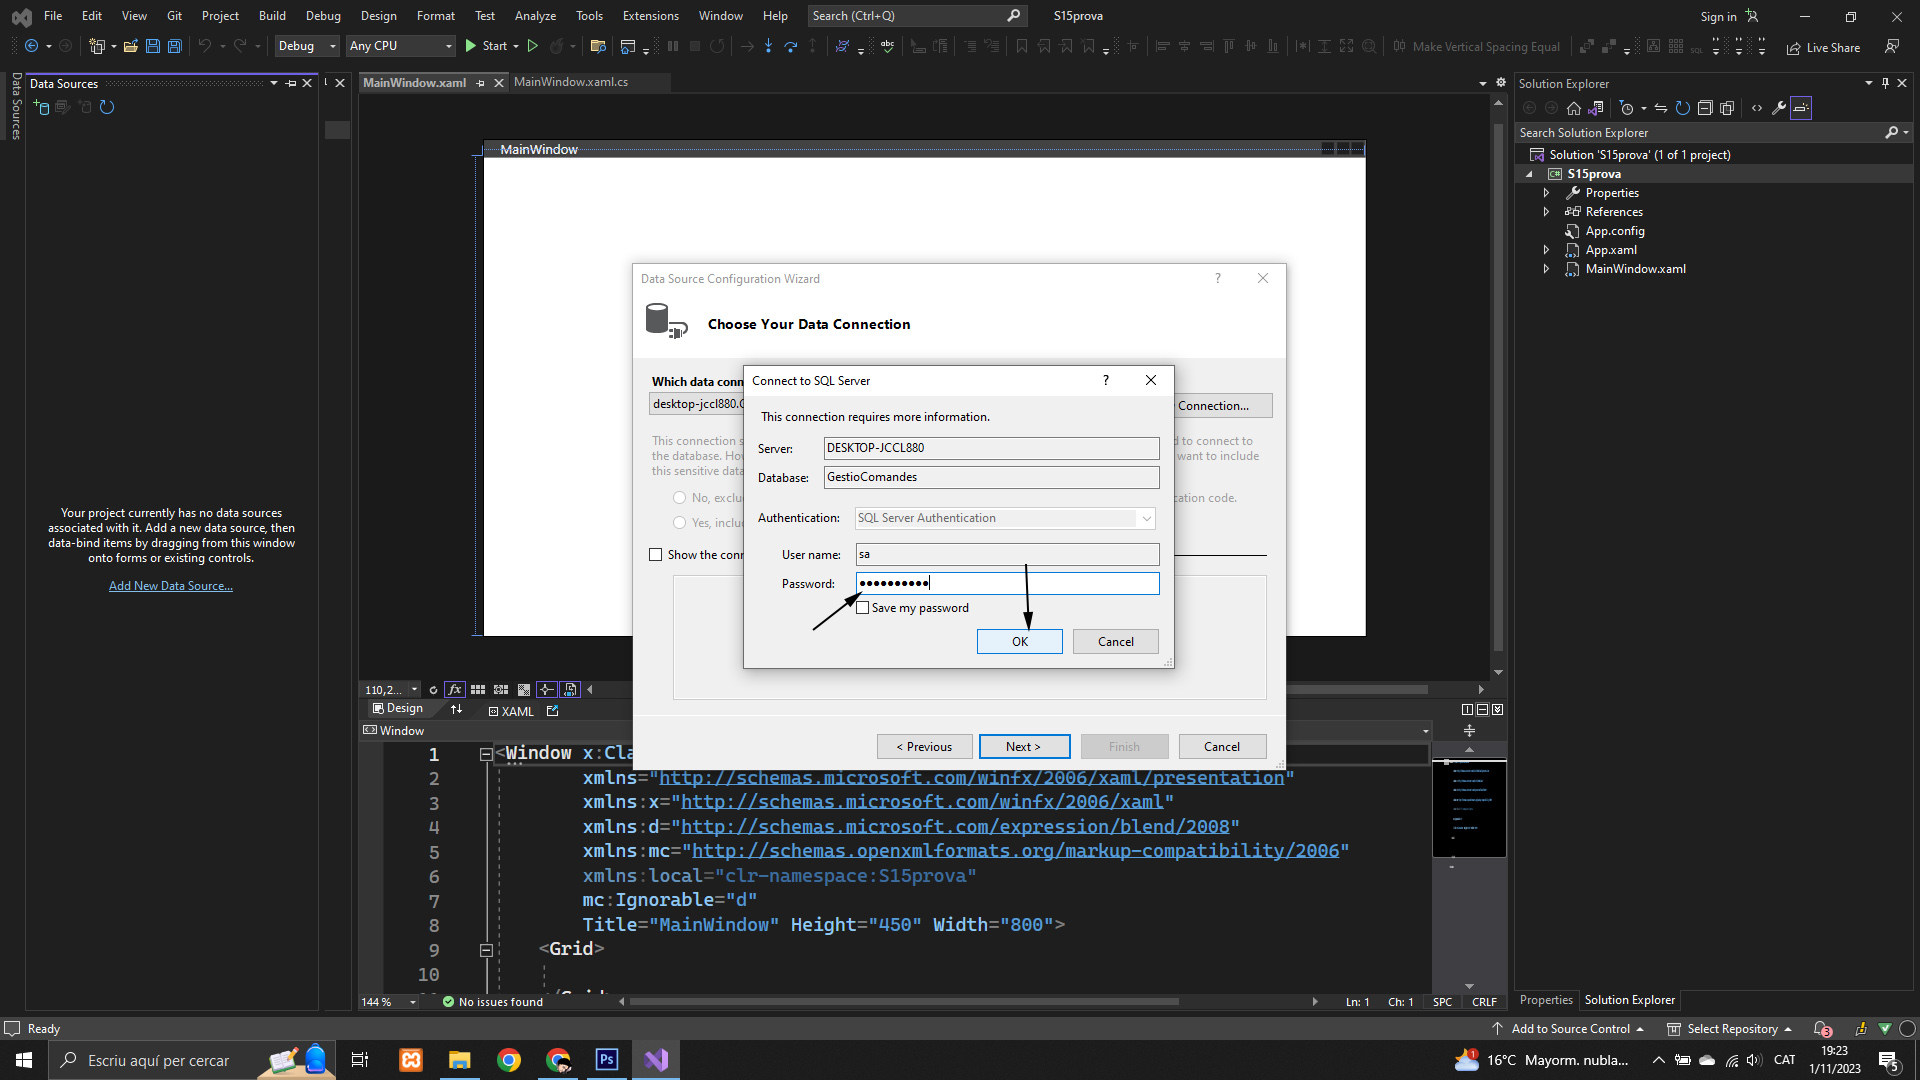Expand the Properties node in Solution Explorer
Viewport: 1920px width, 1080px height.
(1547, 193)
